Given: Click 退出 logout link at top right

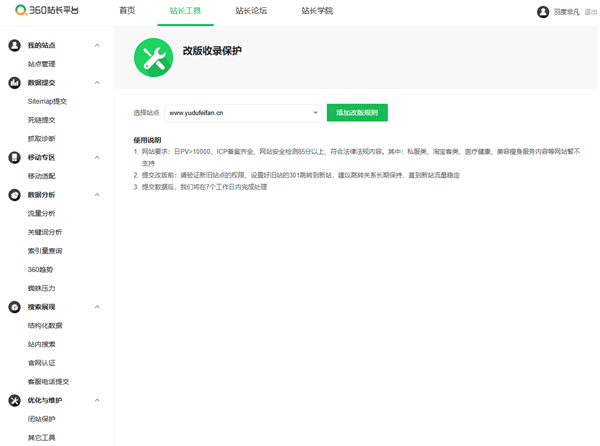Looking at the screenshot, I should pyautogui.click(x=591, y=12).
